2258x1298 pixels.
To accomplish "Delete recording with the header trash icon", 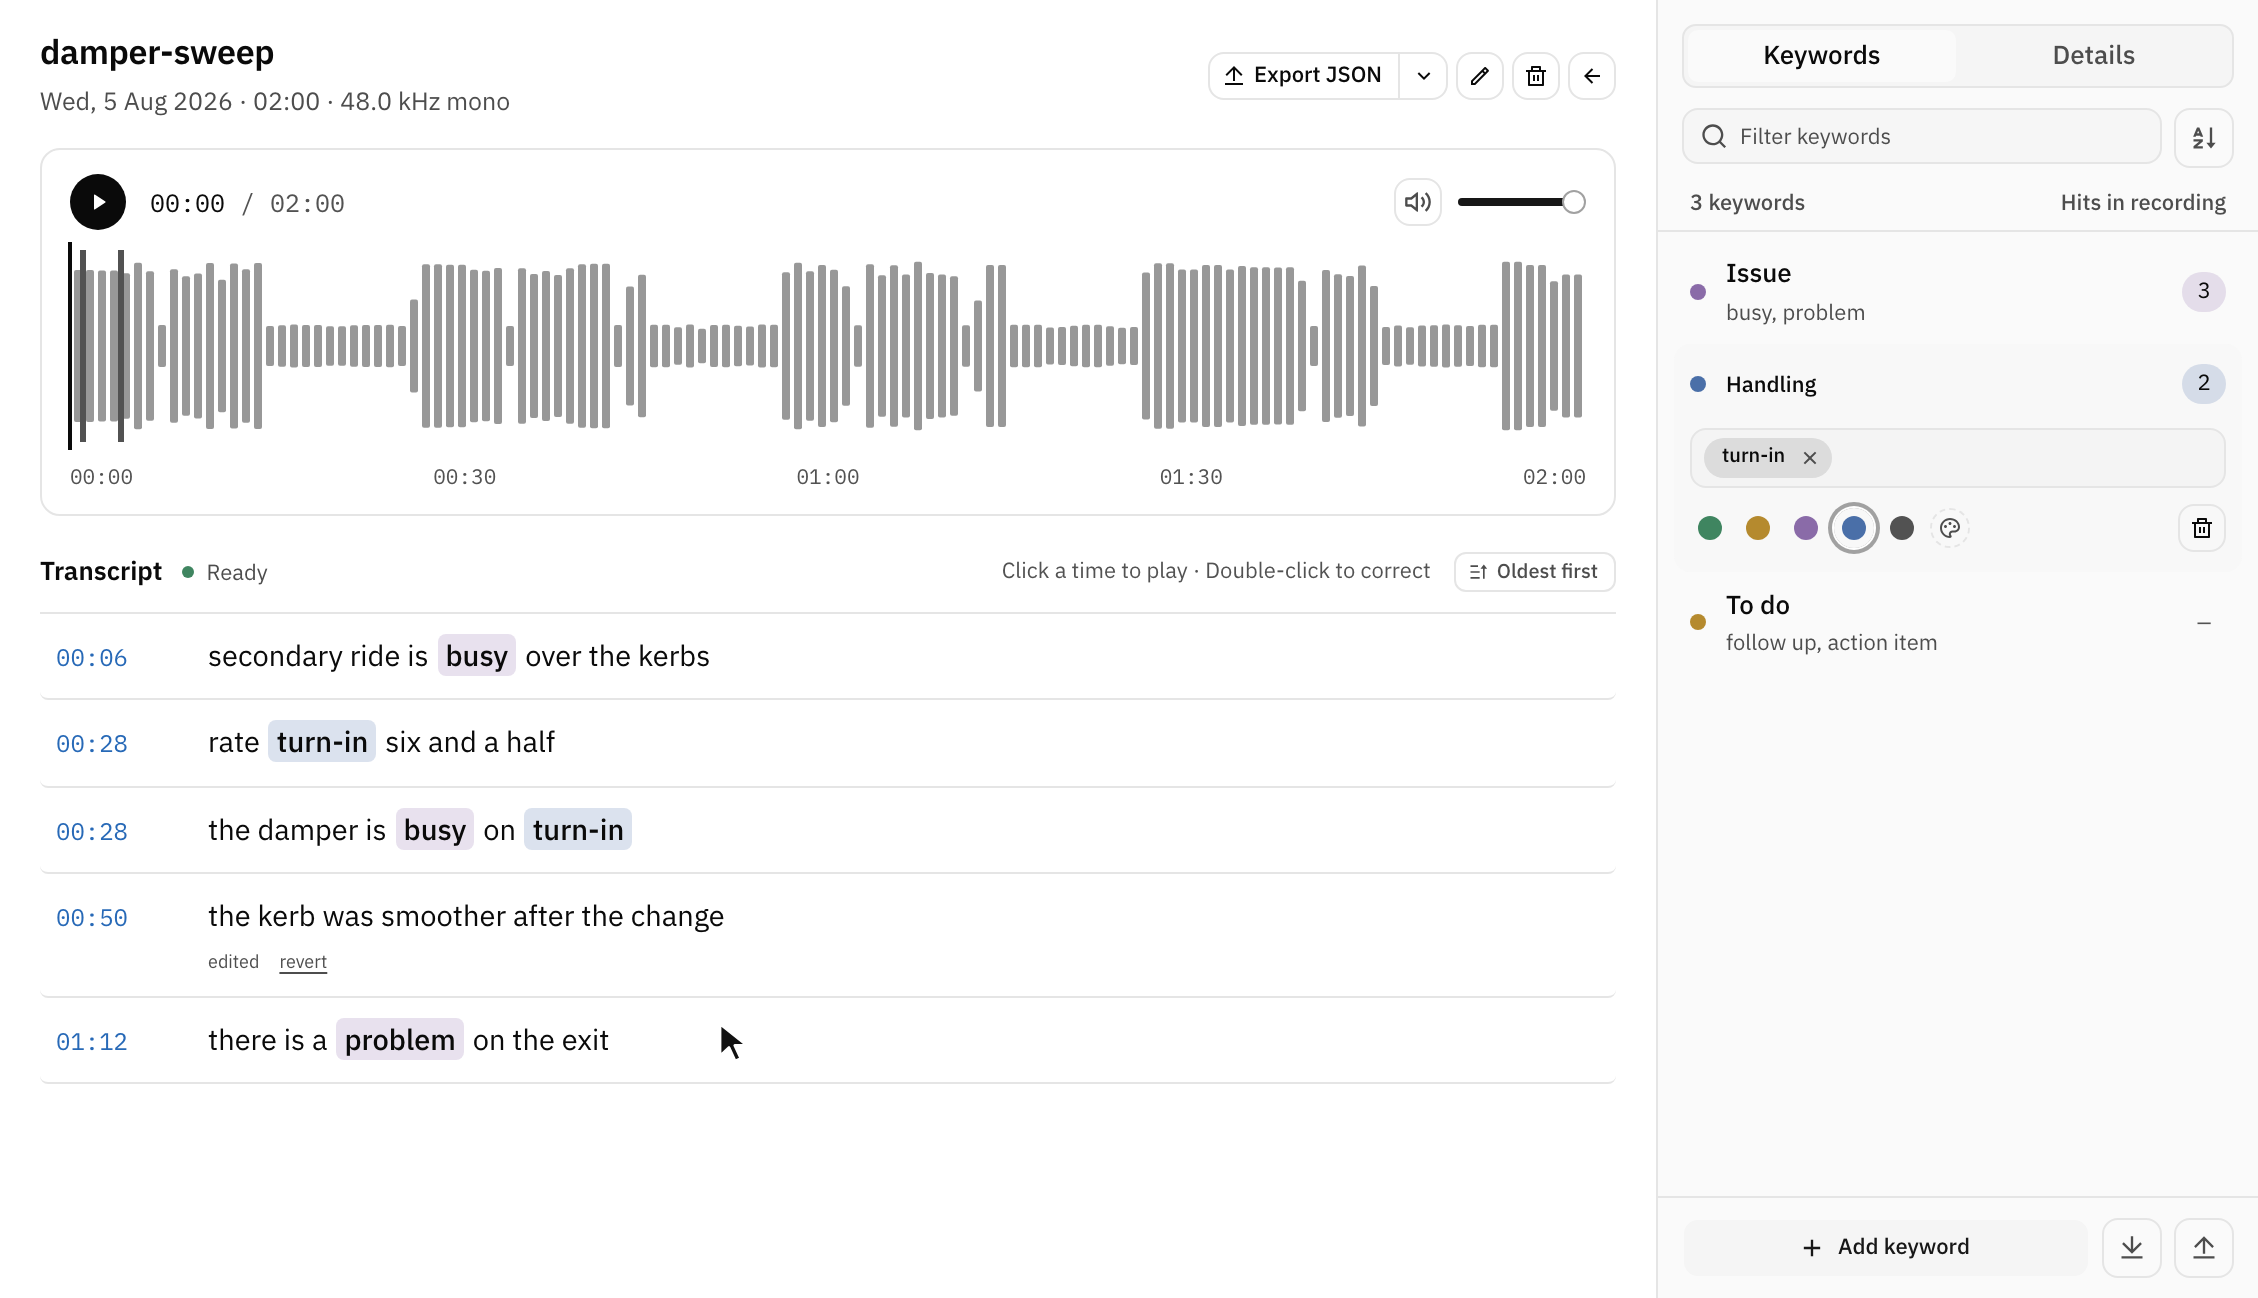I will click(x=1536, y=76).
